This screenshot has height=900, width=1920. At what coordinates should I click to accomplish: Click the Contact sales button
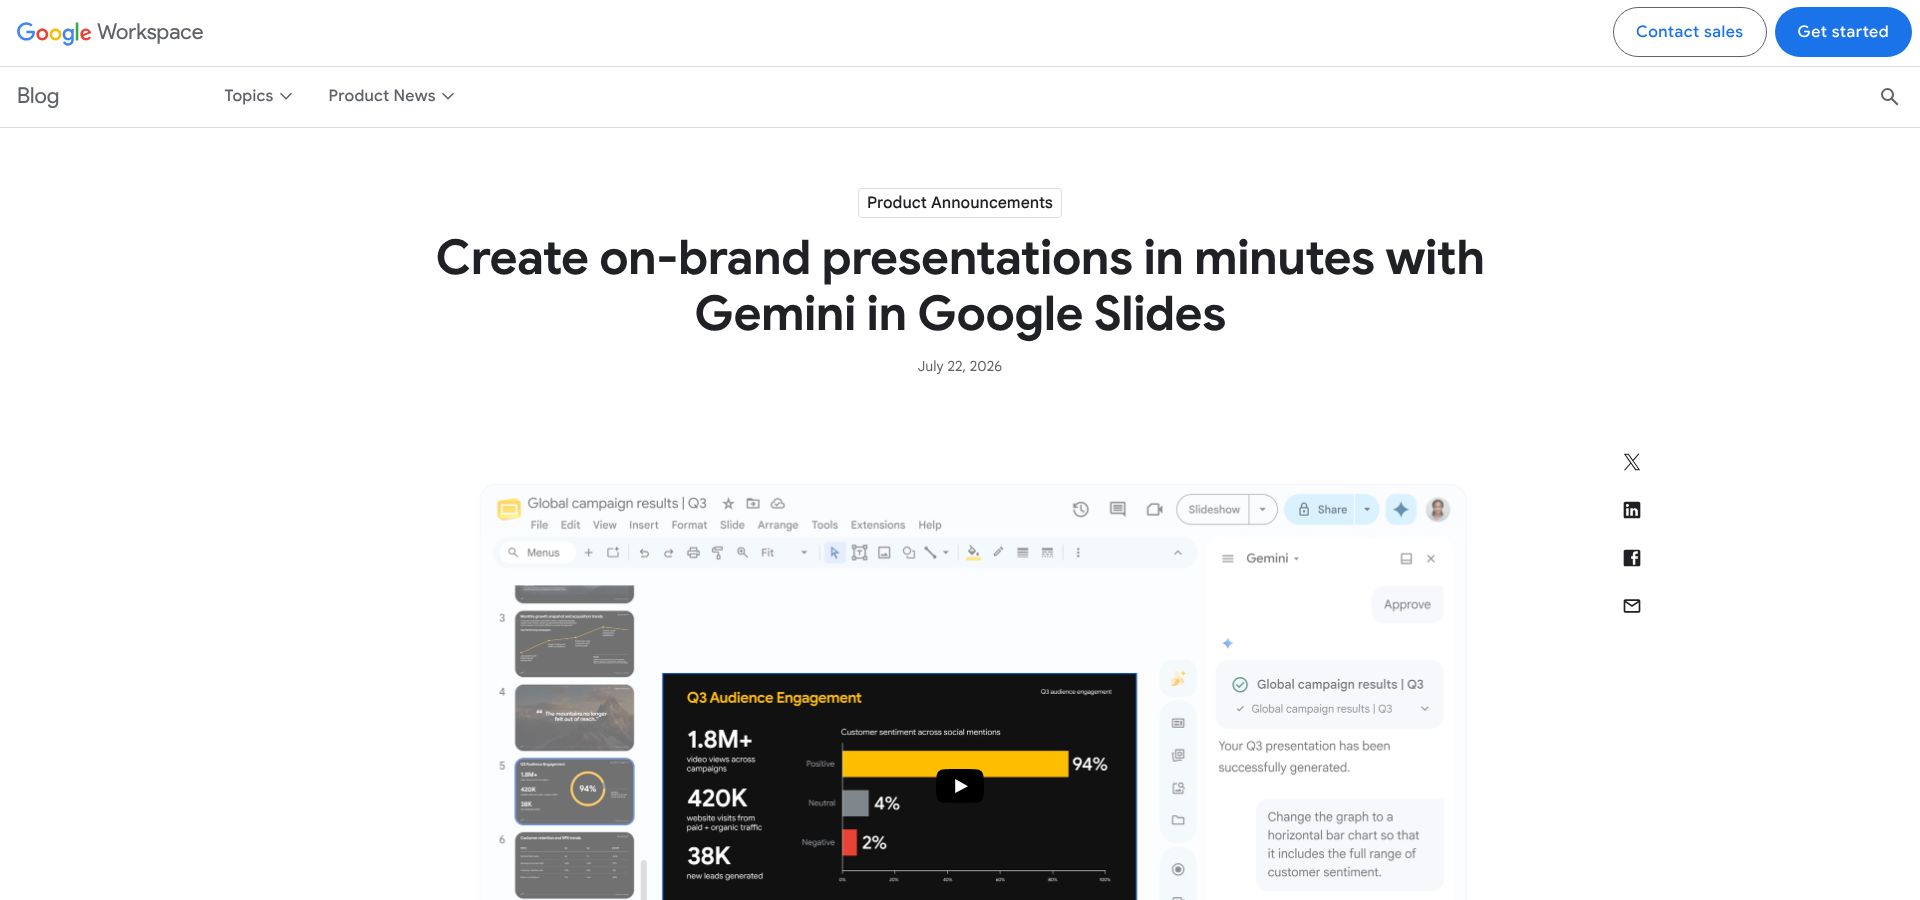(x=1689, y=32)
